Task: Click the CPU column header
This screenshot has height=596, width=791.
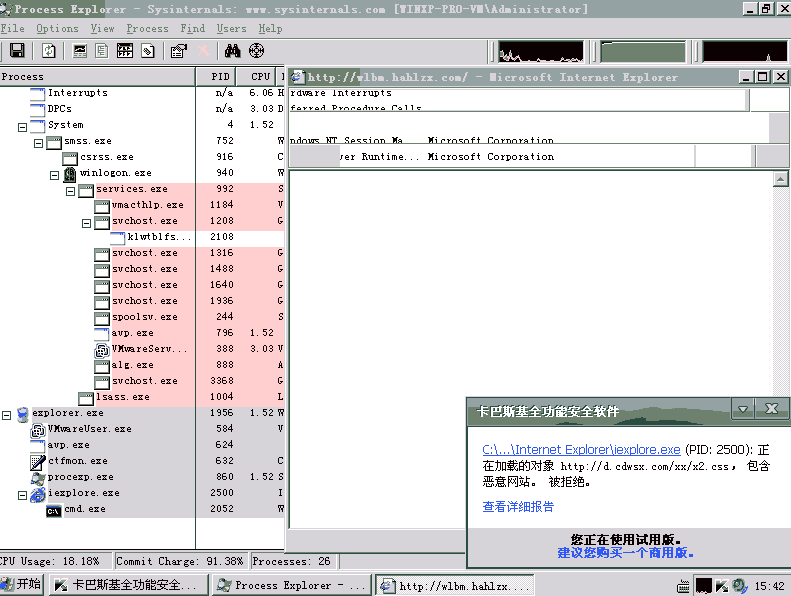Action: (x=260, y=76)
